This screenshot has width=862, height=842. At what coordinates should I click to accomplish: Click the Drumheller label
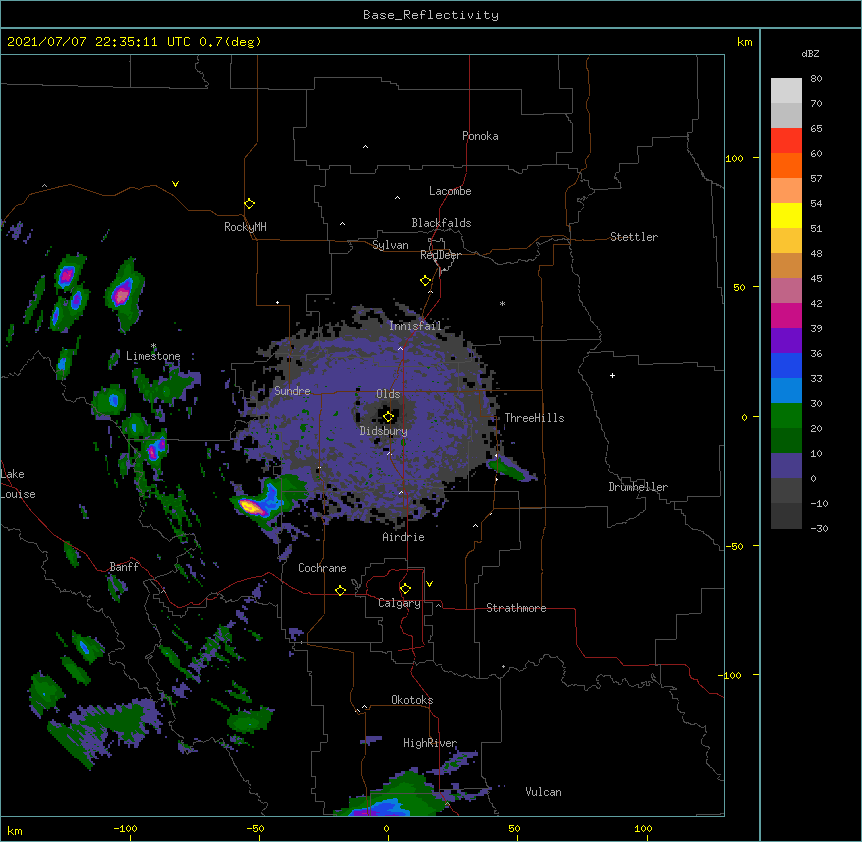[638, 487]
